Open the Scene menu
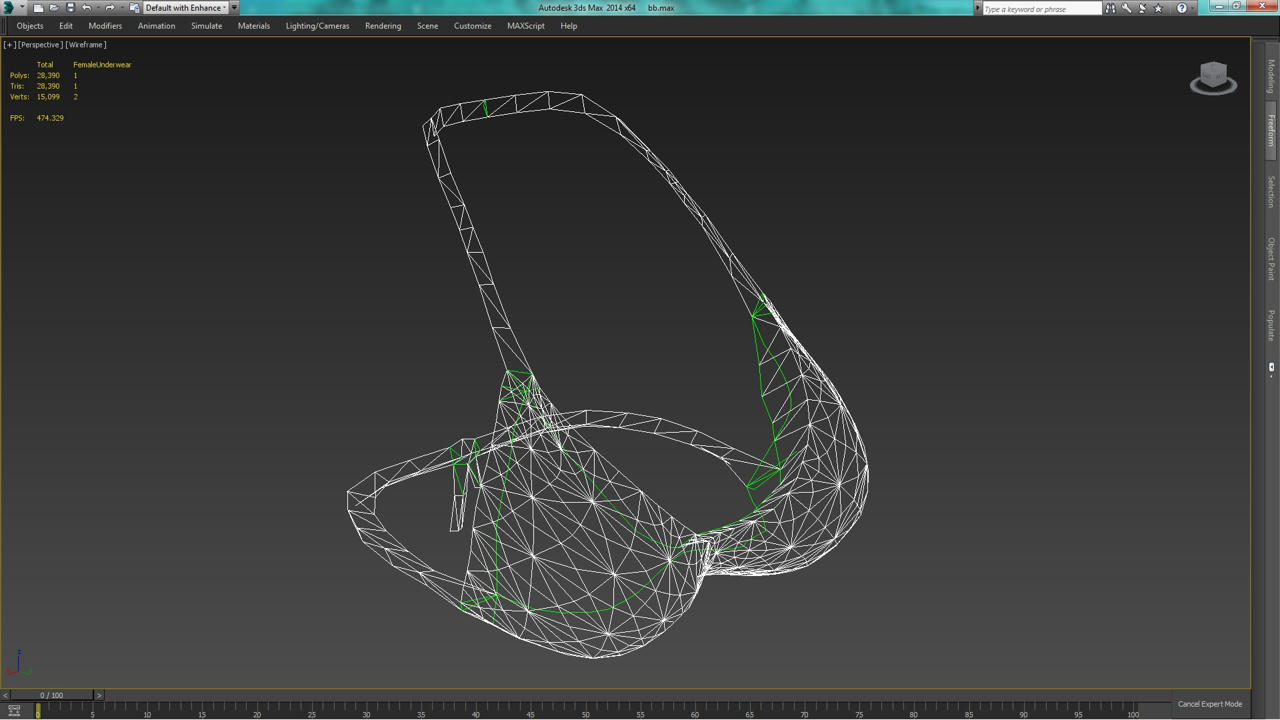The width and height of the screenshot is (1280, 720). 428,26
